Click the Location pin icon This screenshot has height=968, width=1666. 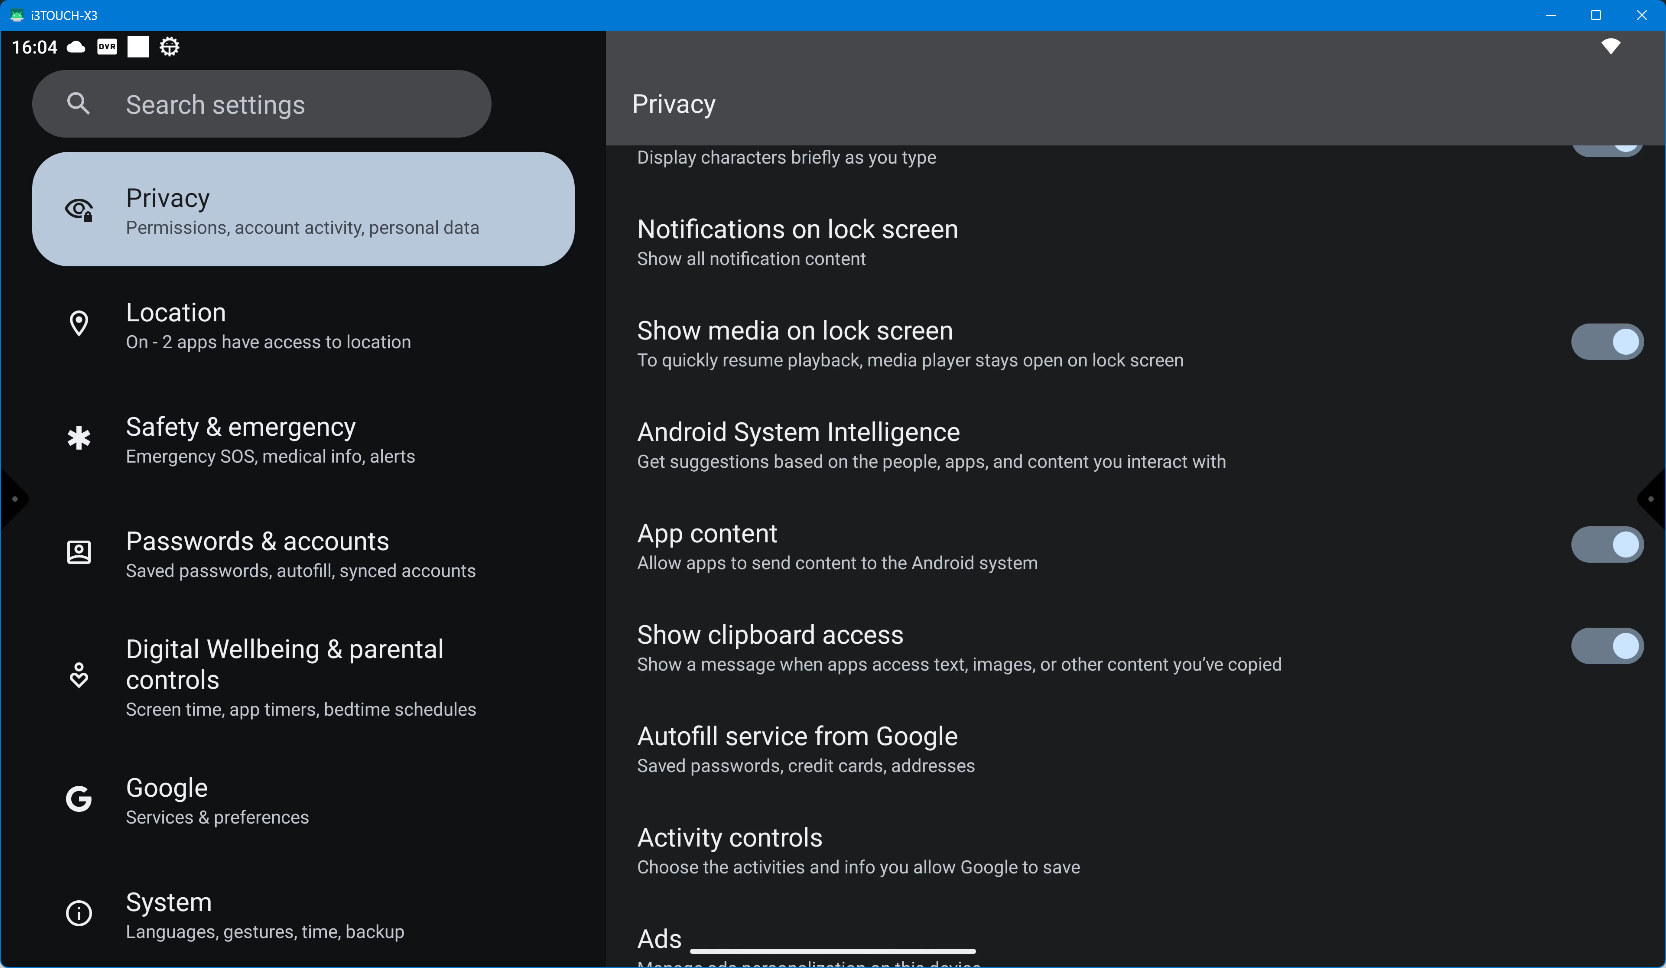pos(79,324)
